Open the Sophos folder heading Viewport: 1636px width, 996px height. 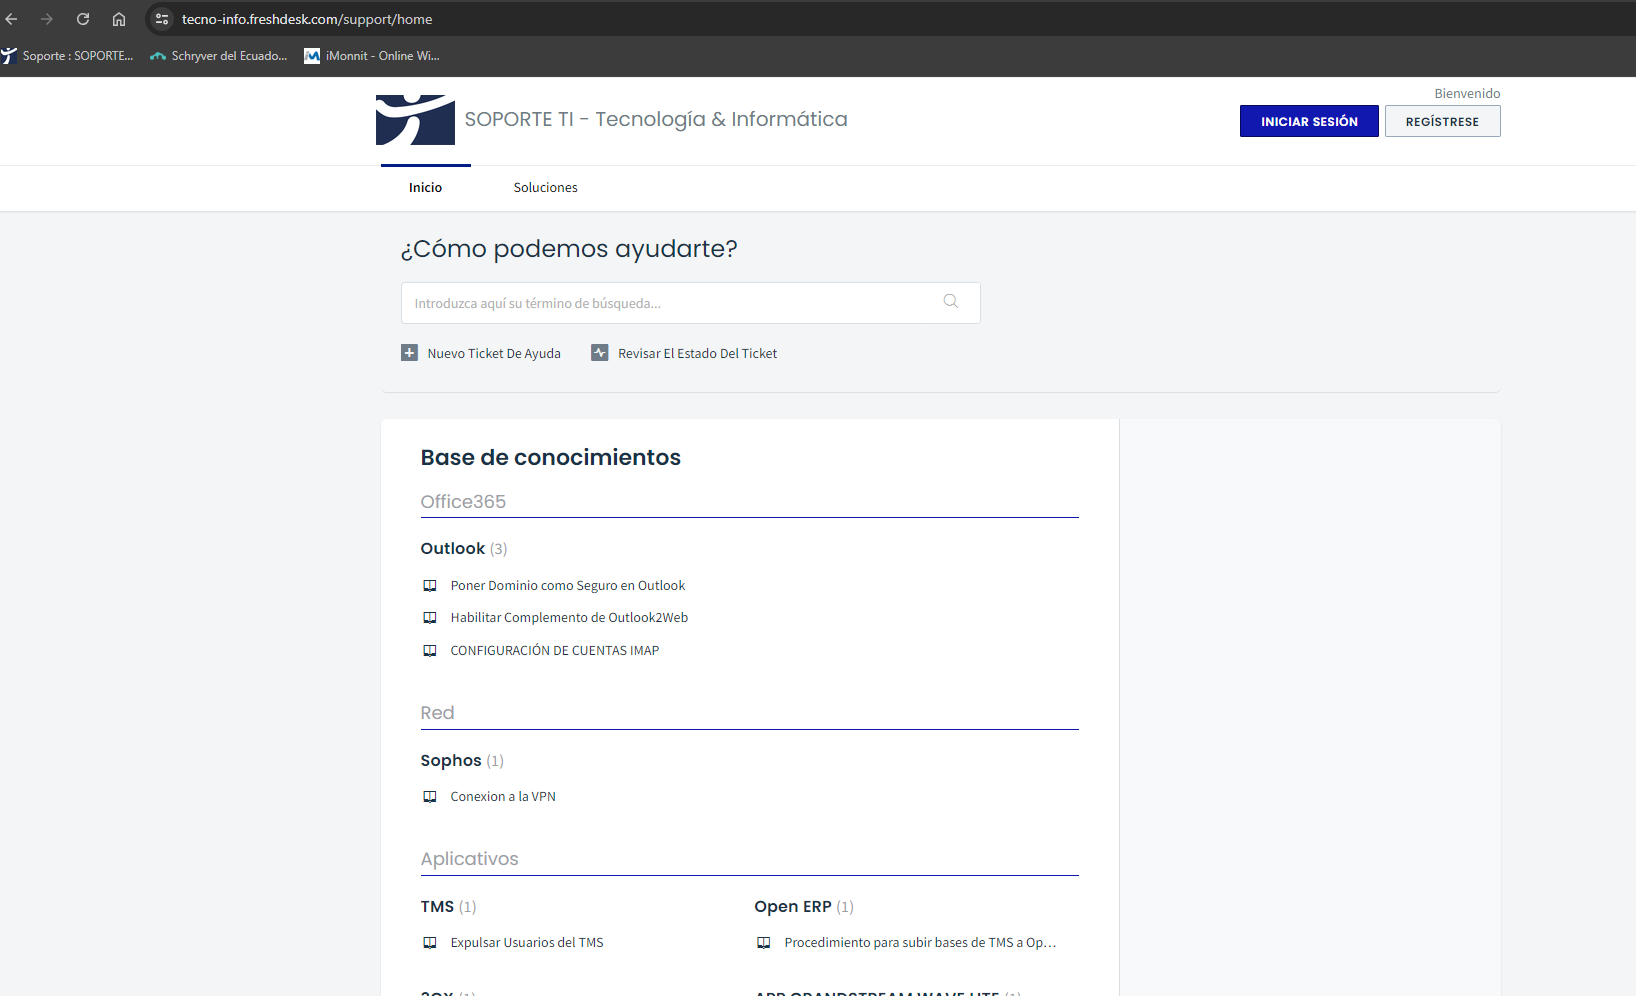451,761
